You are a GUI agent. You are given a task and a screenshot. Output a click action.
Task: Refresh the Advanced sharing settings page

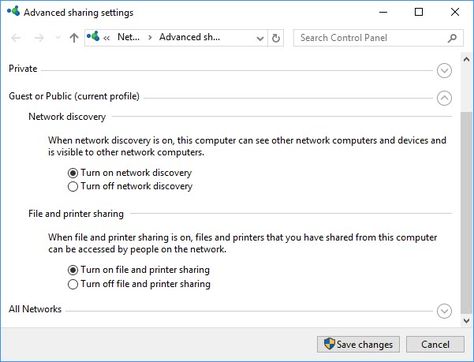coord(276,38)
